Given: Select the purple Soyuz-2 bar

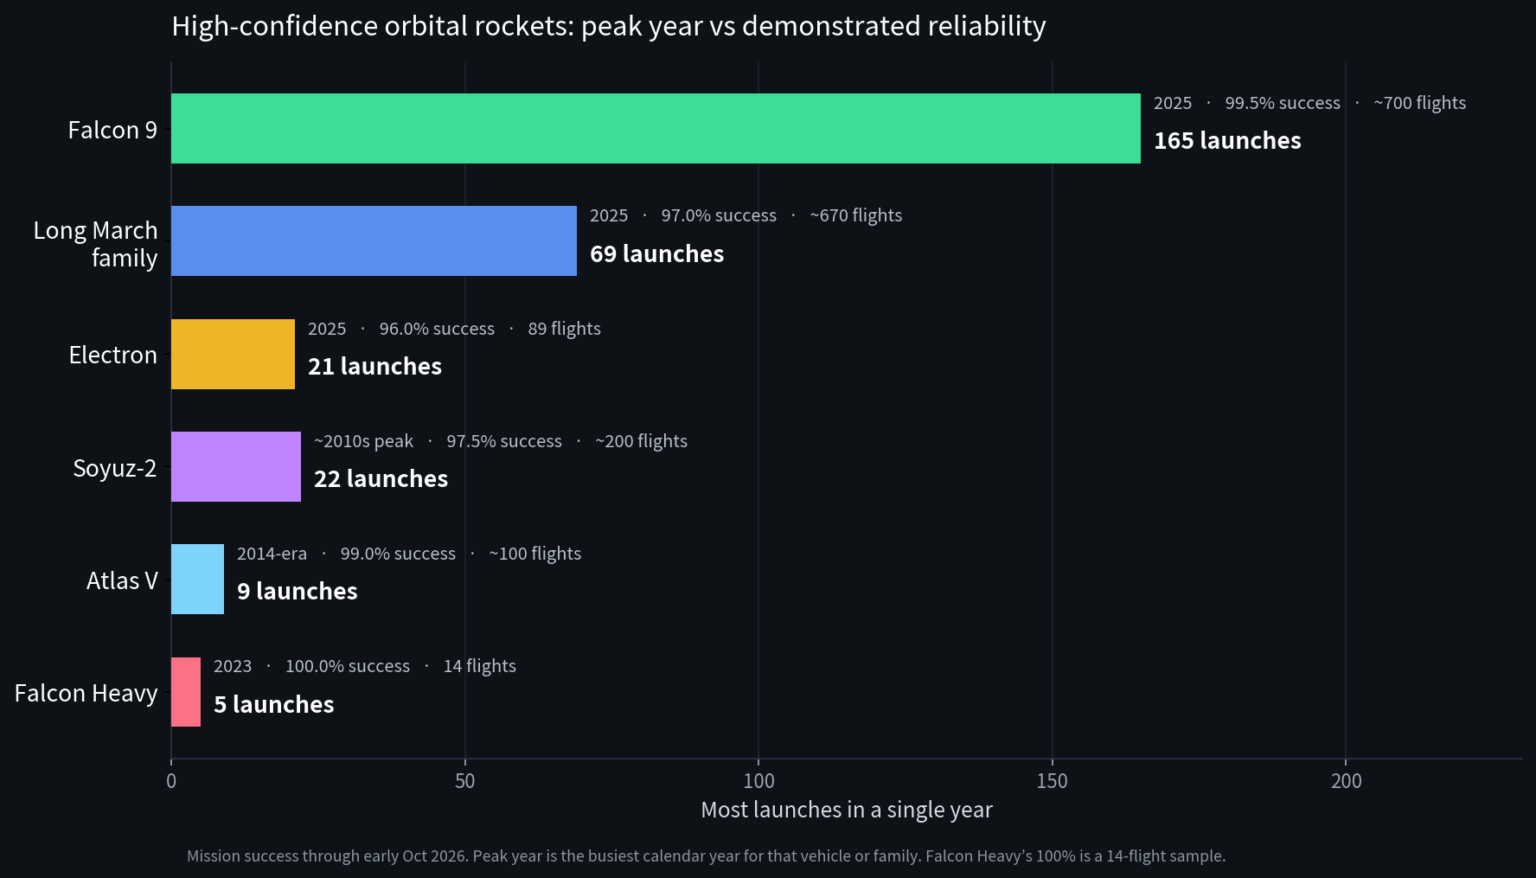Looking at the screenshot, I should tap(236, 466).
